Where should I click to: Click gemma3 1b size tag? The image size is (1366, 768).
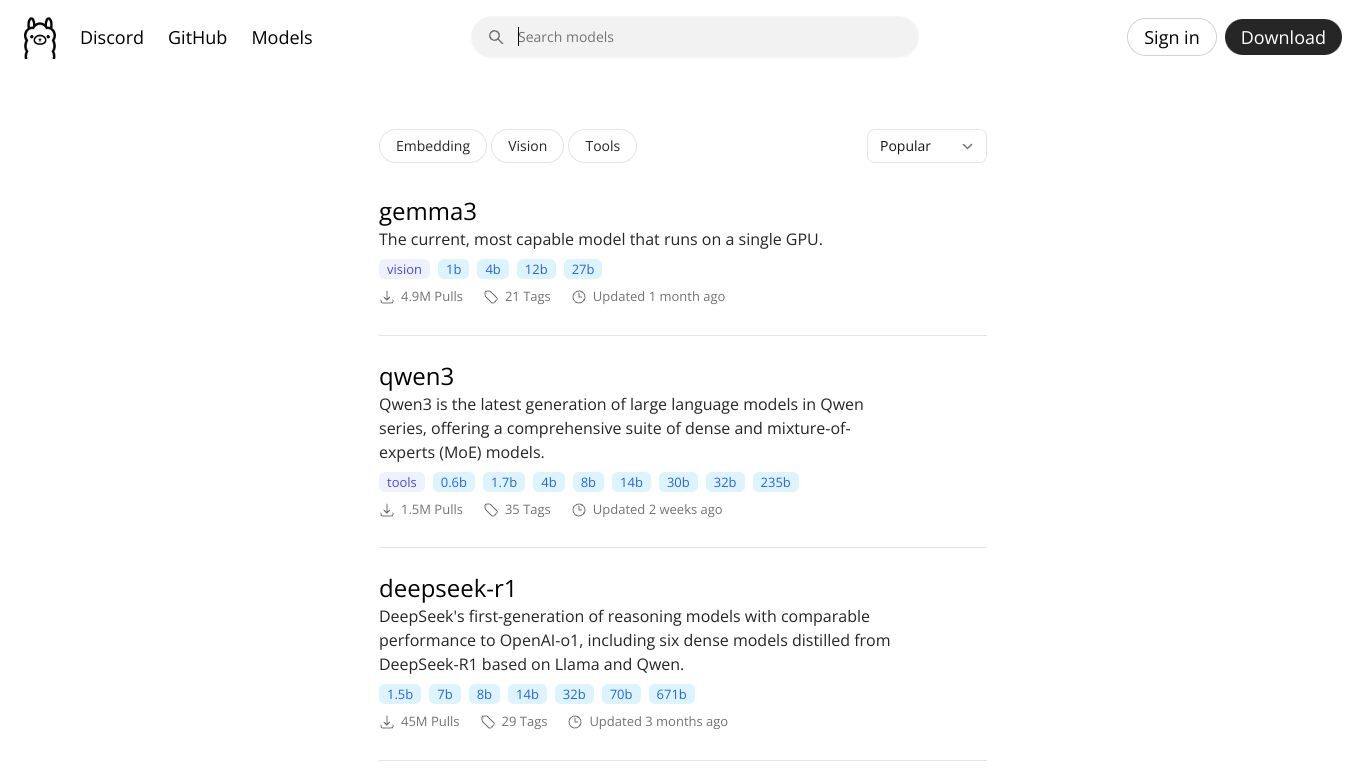tap(453, 269)
